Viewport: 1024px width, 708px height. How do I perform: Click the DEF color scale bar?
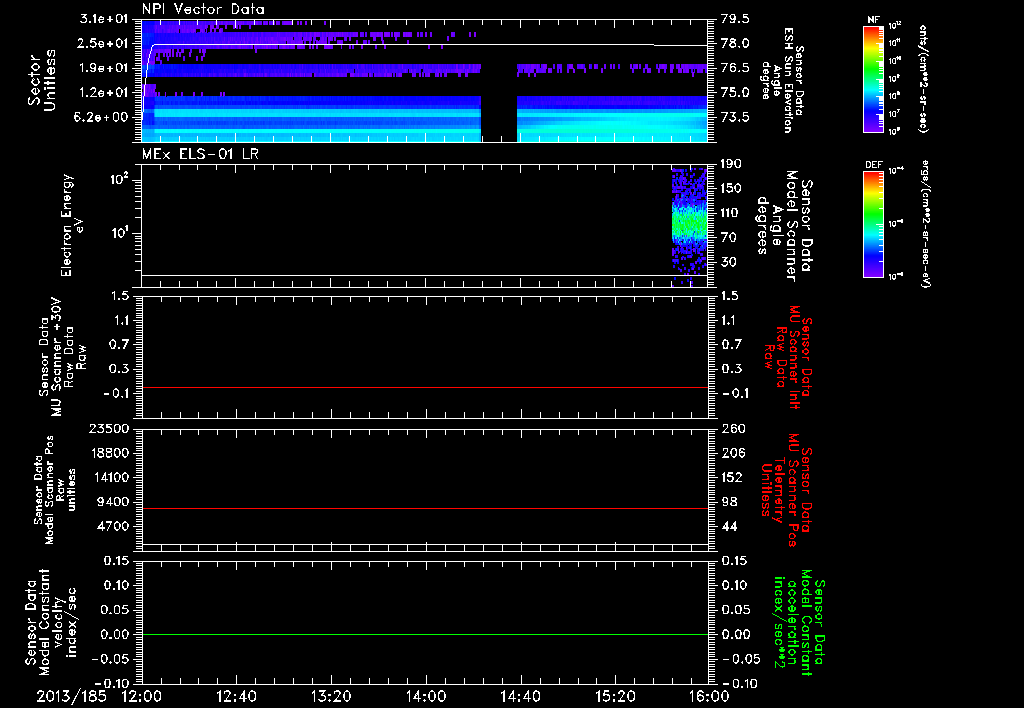(x=873, y=223)
